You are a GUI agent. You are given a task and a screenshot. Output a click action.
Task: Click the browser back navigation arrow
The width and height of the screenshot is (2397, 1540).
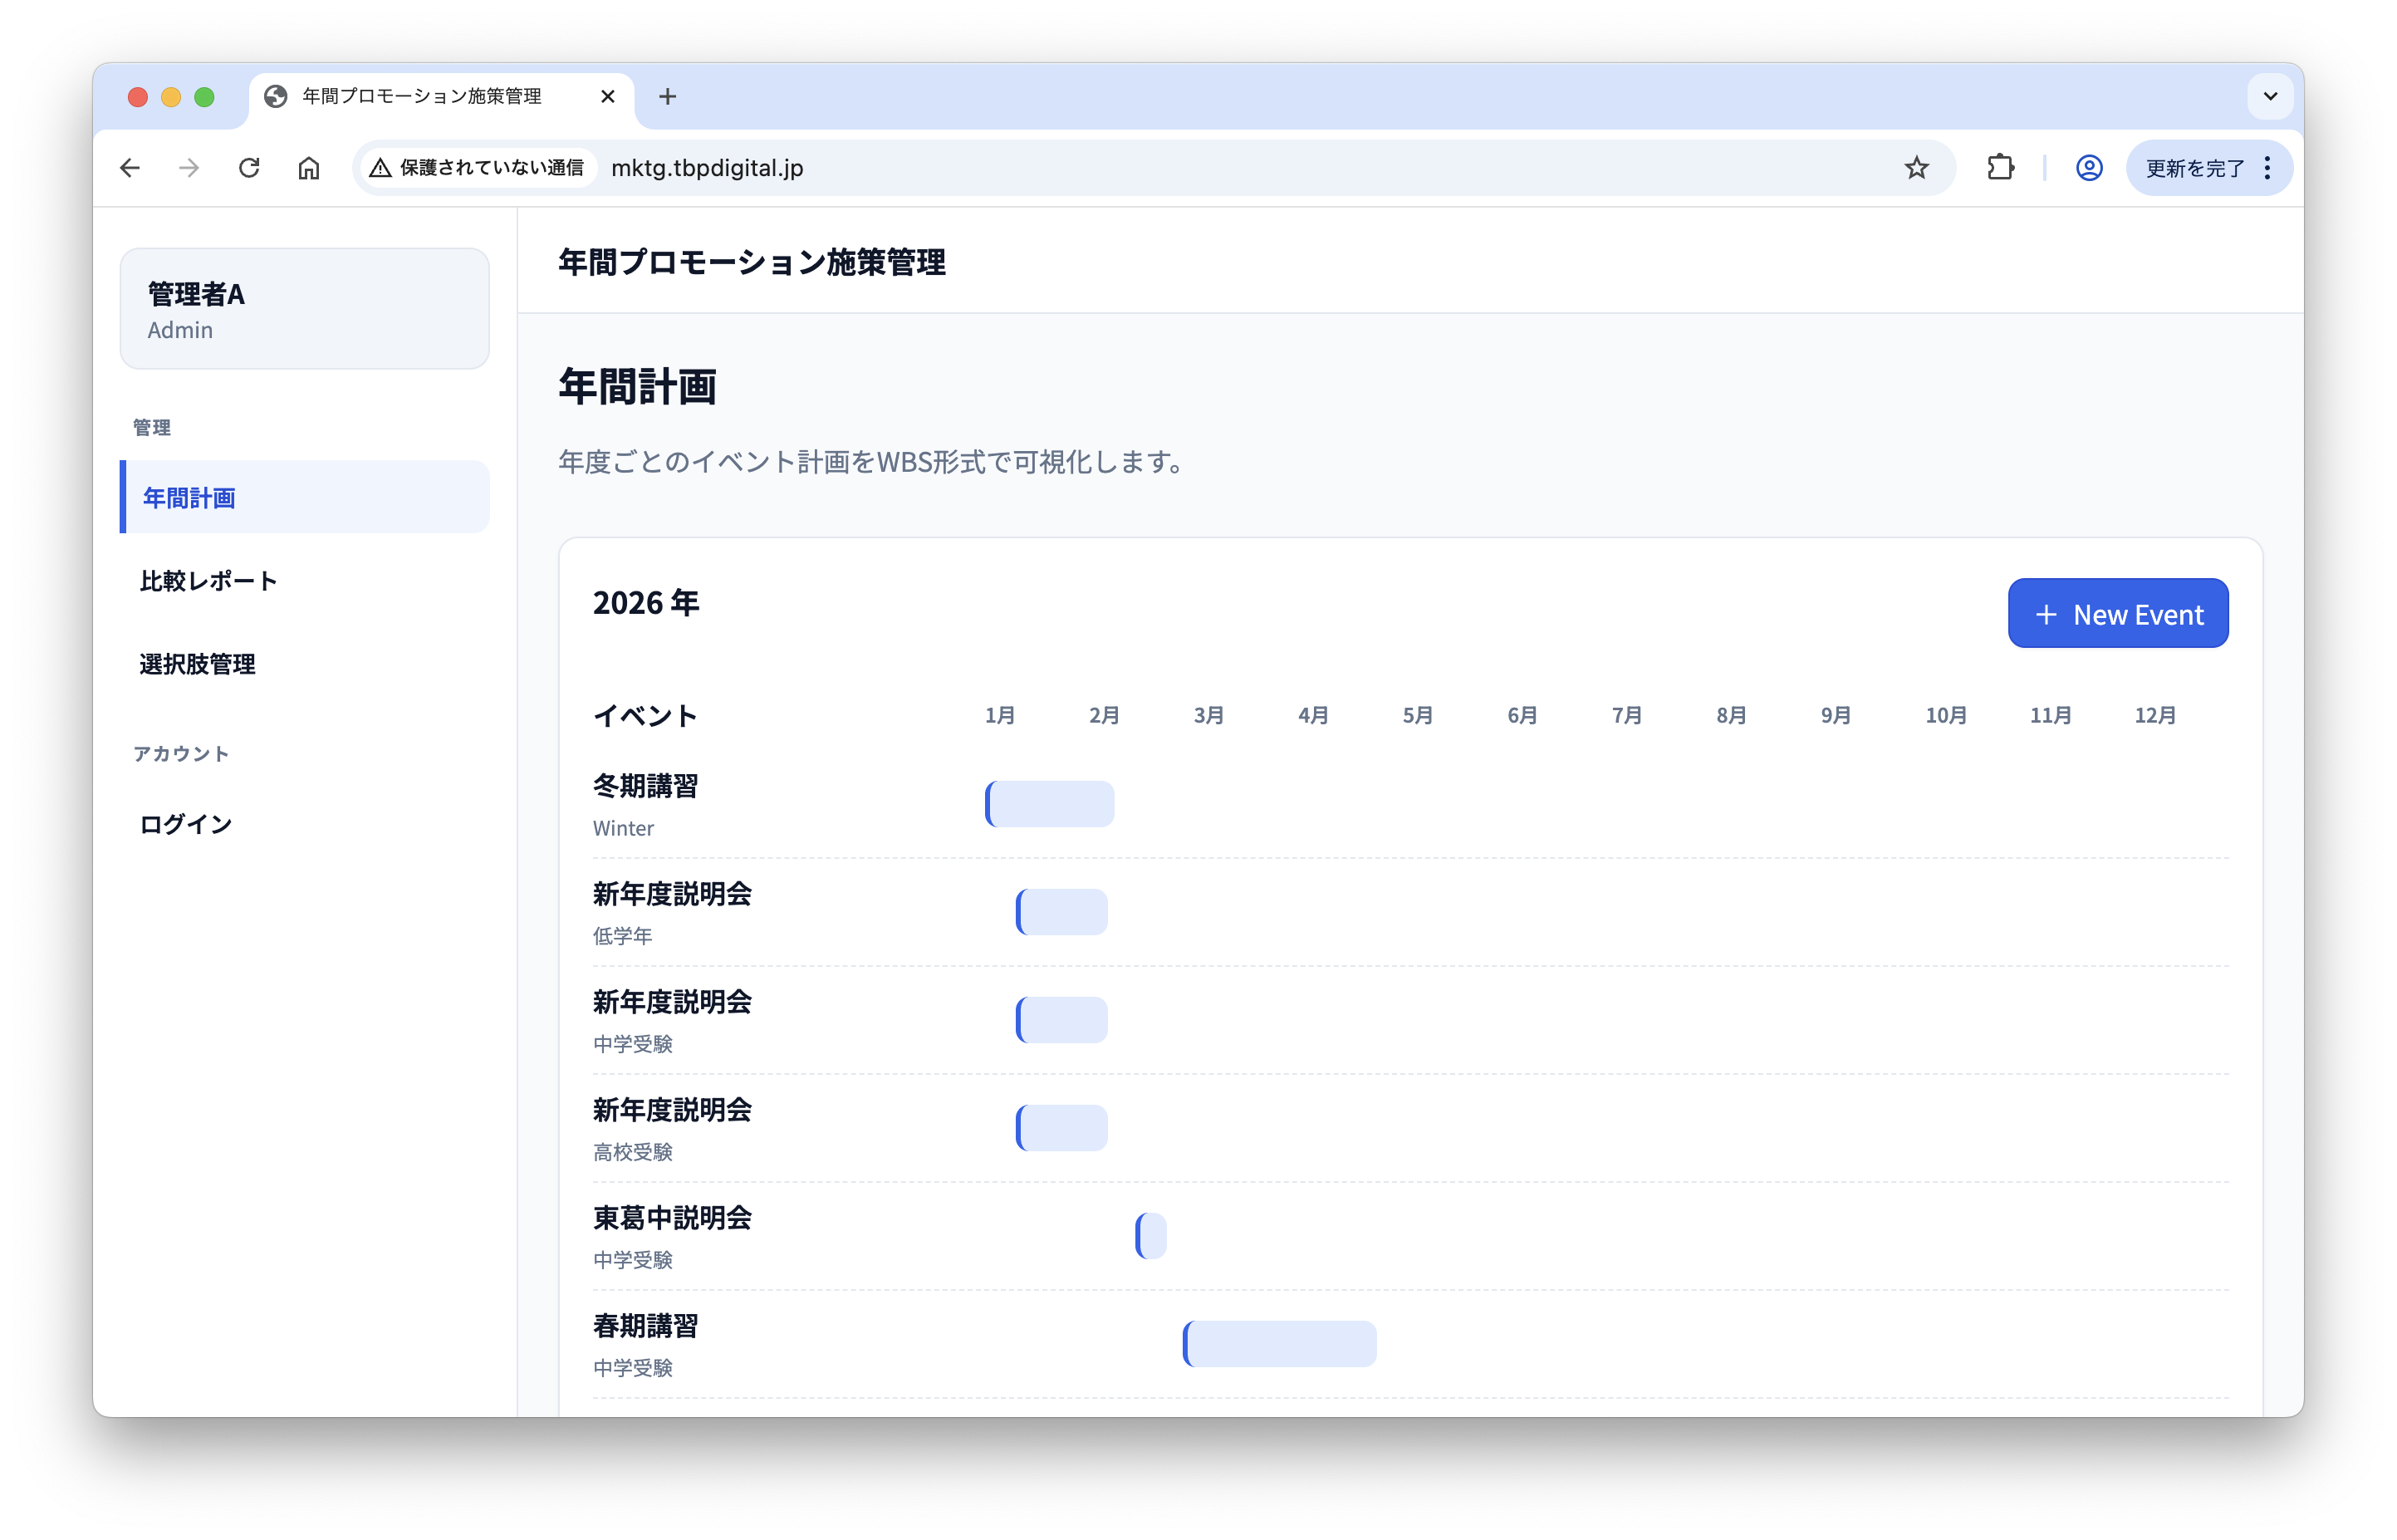[130, 168]
